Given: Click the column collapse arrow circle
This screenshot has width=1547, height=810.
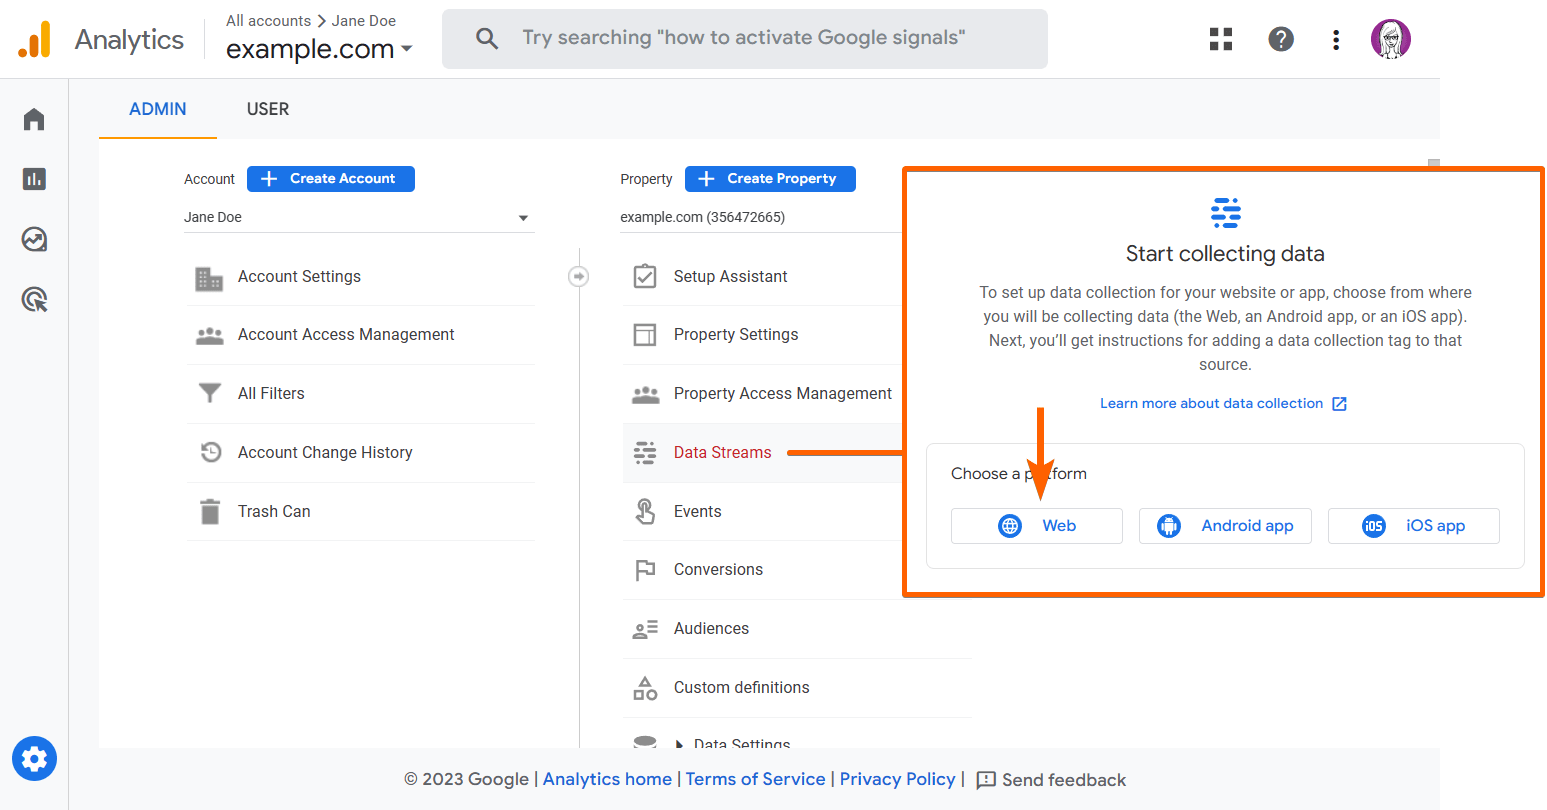Looking at the screenshot, I should [578, 276].
